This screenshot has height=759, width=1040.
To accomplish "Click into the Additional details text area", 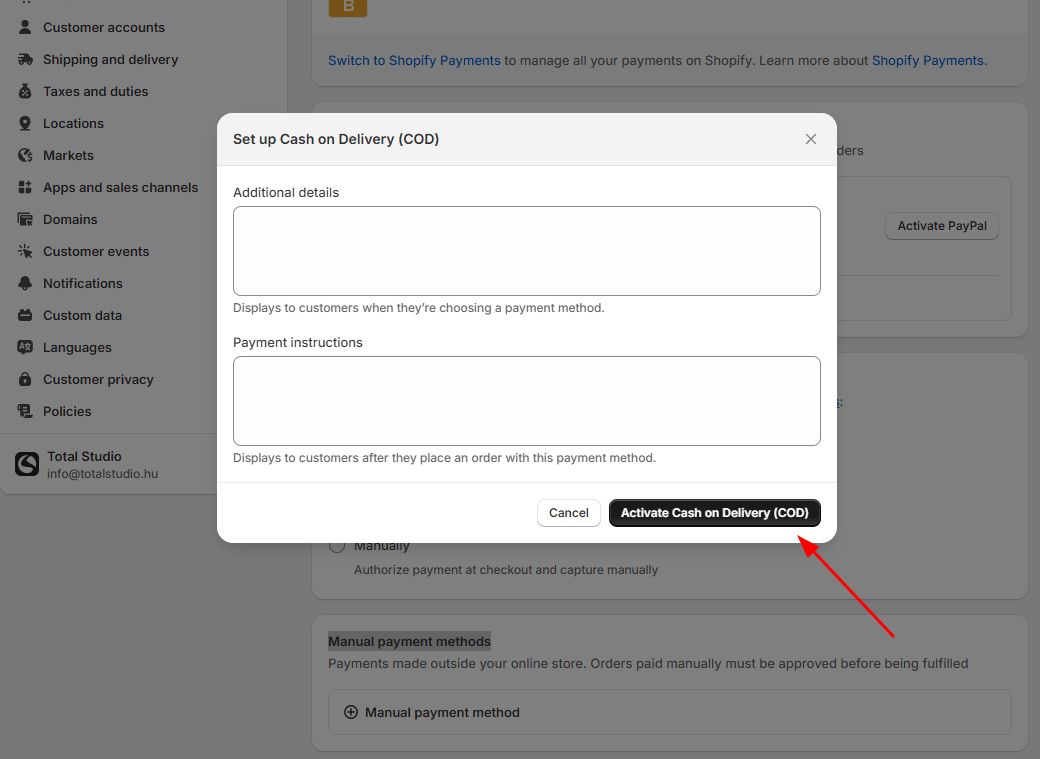I will 526,251.
